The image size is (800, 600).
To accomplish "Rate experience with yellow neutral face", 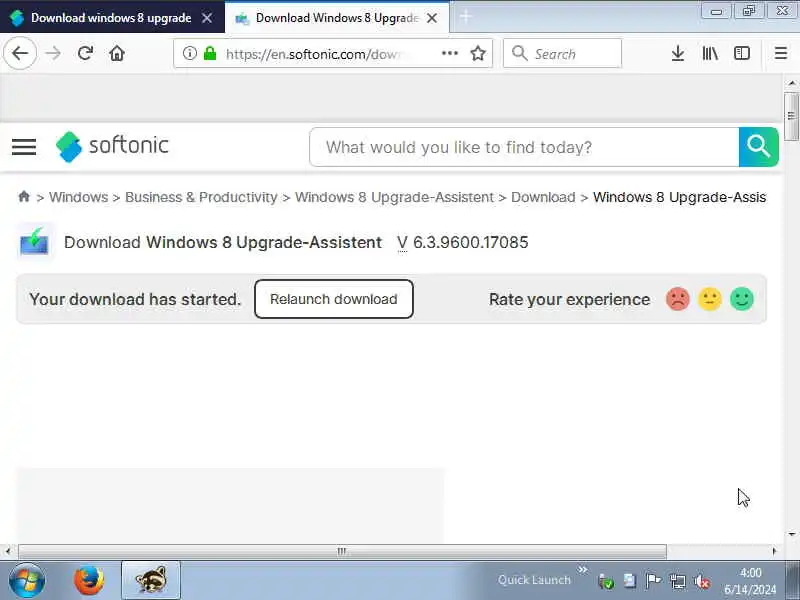I will (710, 299).
